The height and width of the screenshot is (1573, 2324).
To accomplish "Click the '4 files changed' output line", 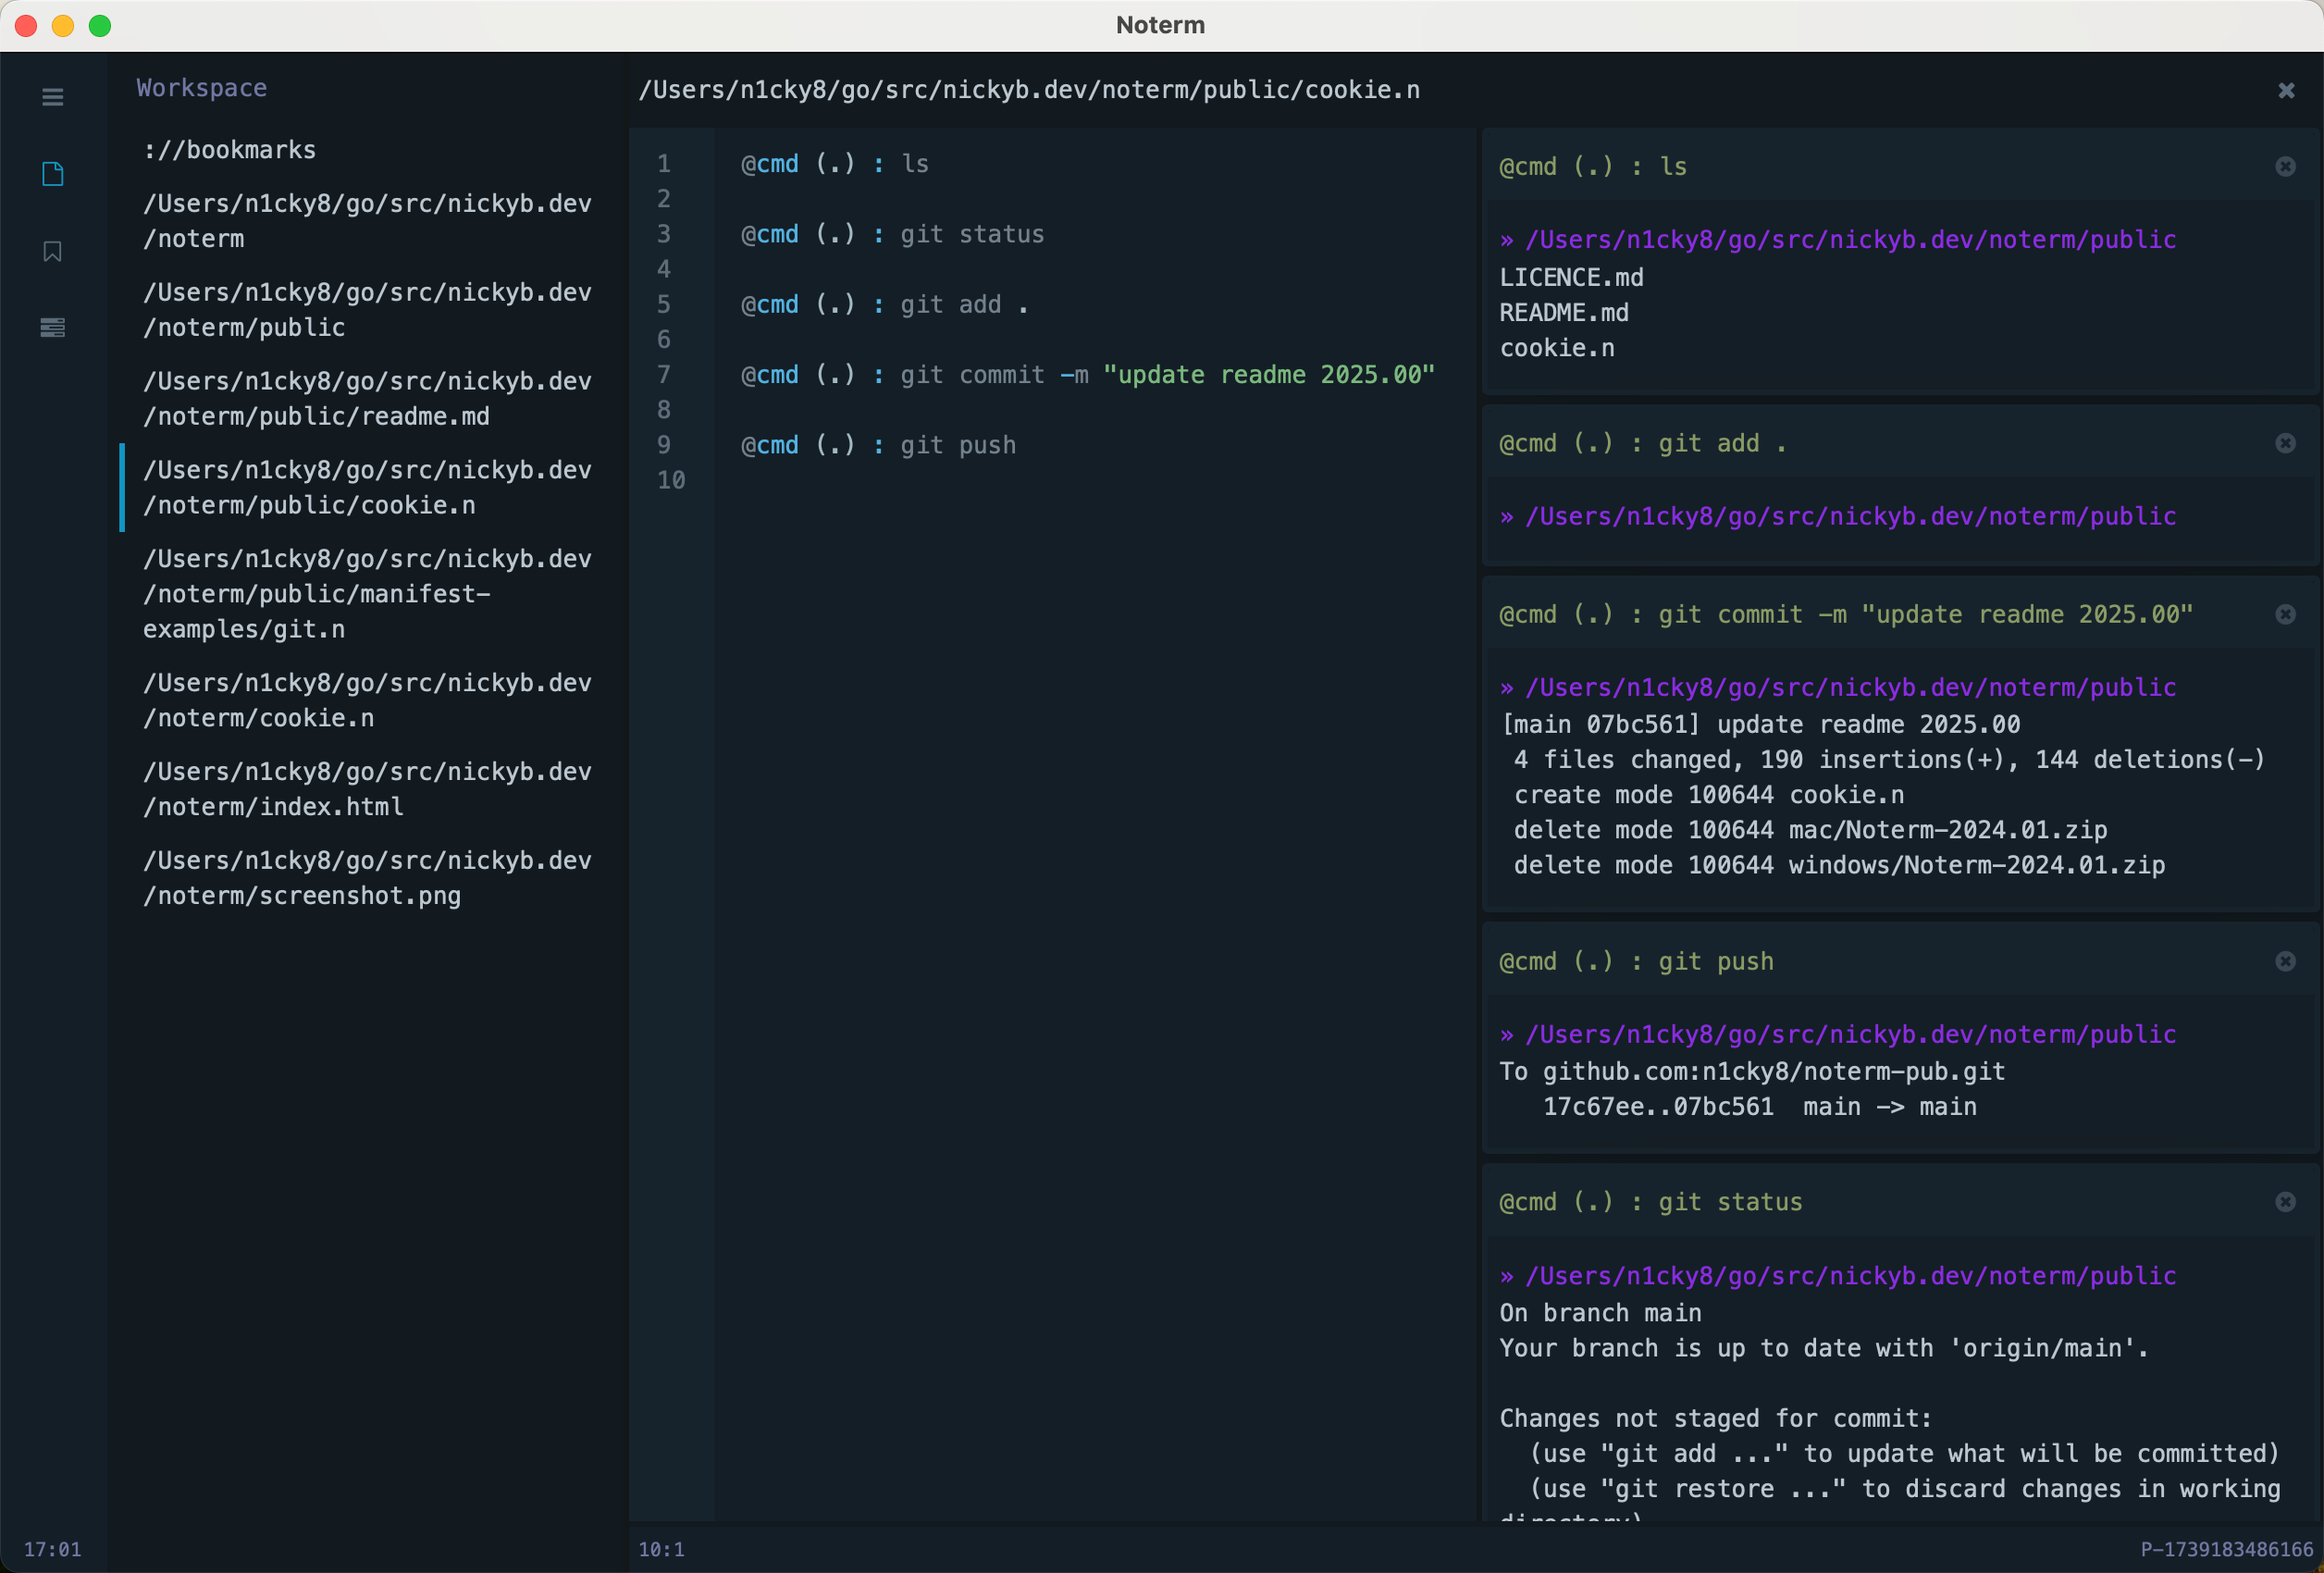I will click(1889, 760).
